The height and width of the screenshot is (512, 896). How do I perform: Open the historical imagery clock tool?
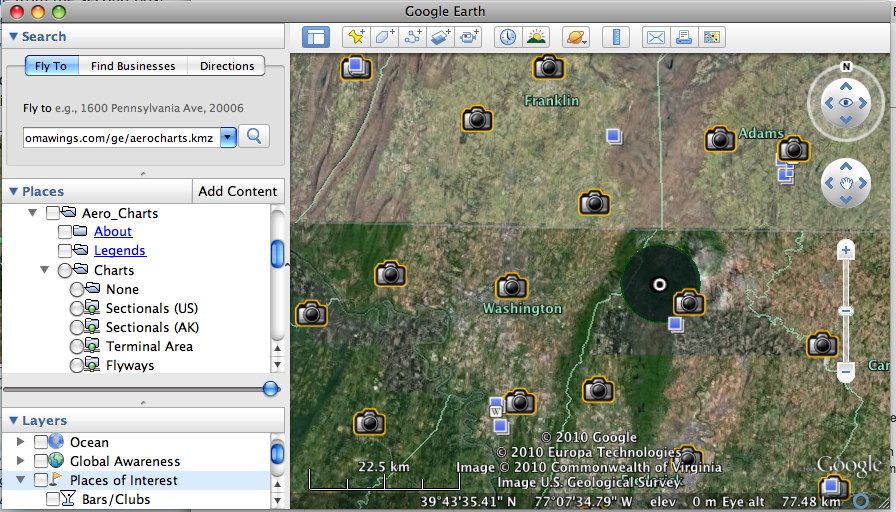508,37
